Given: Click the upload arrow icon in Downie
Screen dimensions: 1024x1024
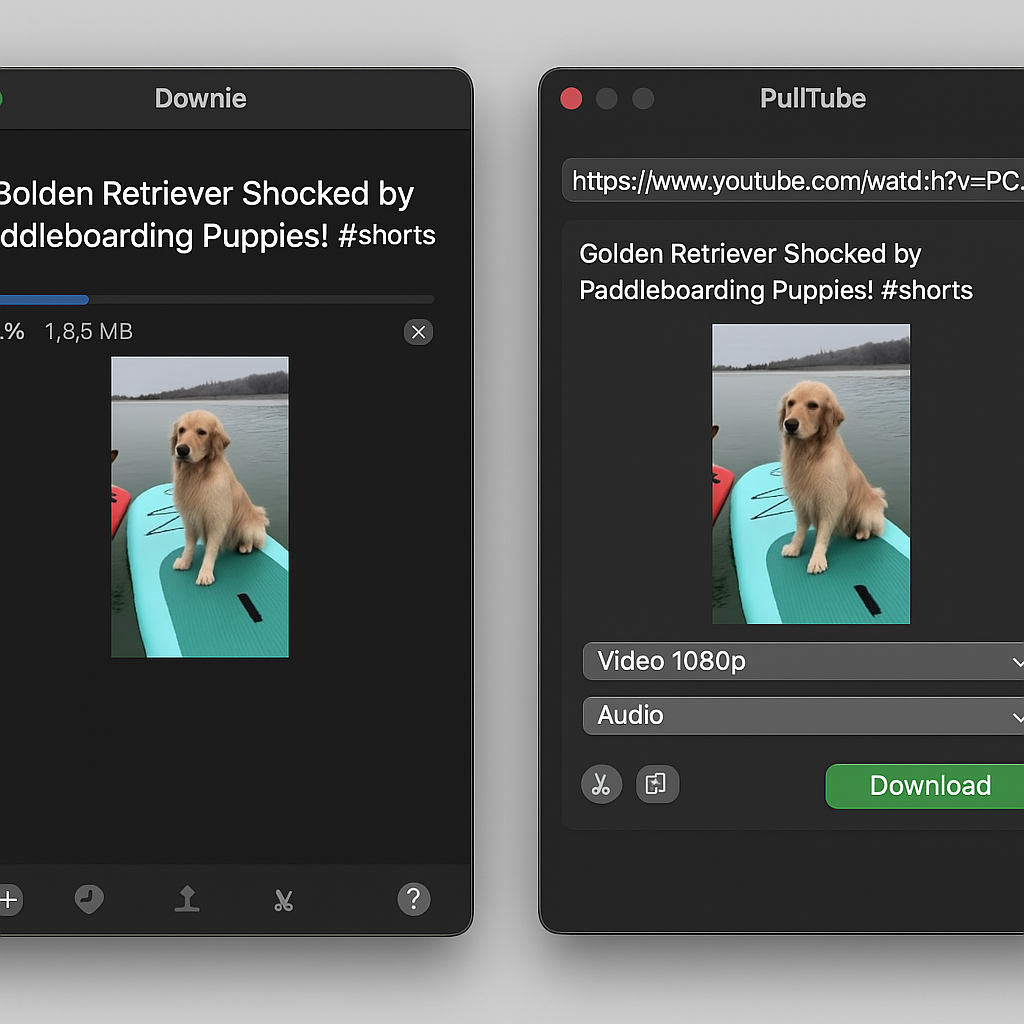Looking at the screenshot, I should [x=187, y=899].
